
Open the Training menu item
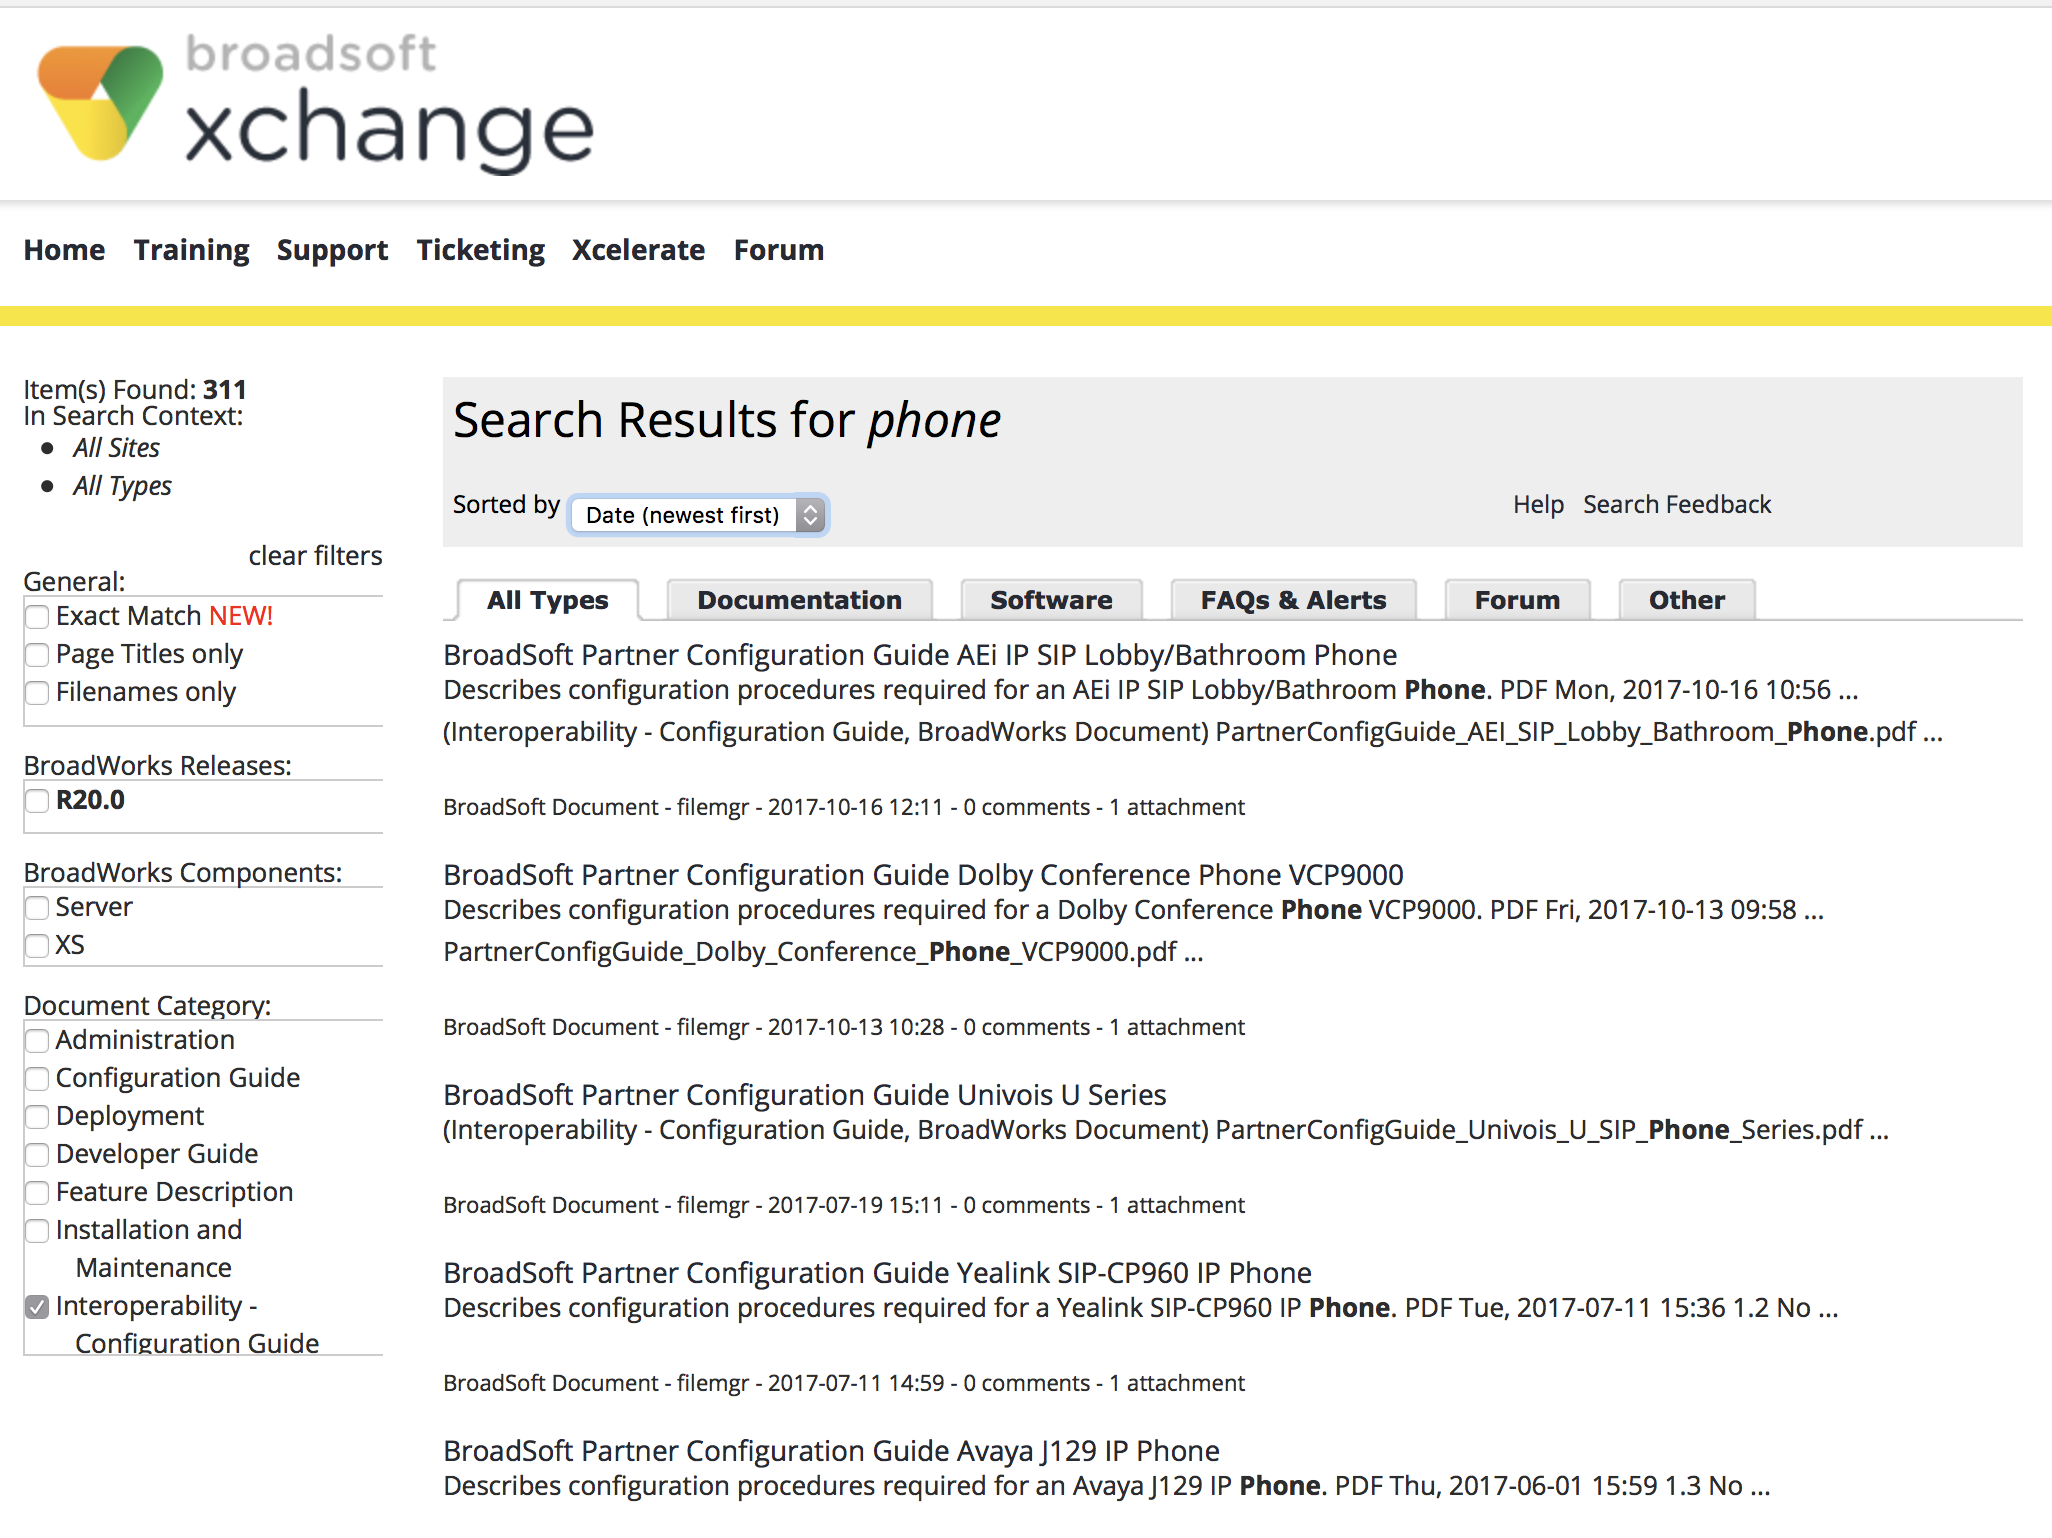pyautogui.click(x=191, y=250)
